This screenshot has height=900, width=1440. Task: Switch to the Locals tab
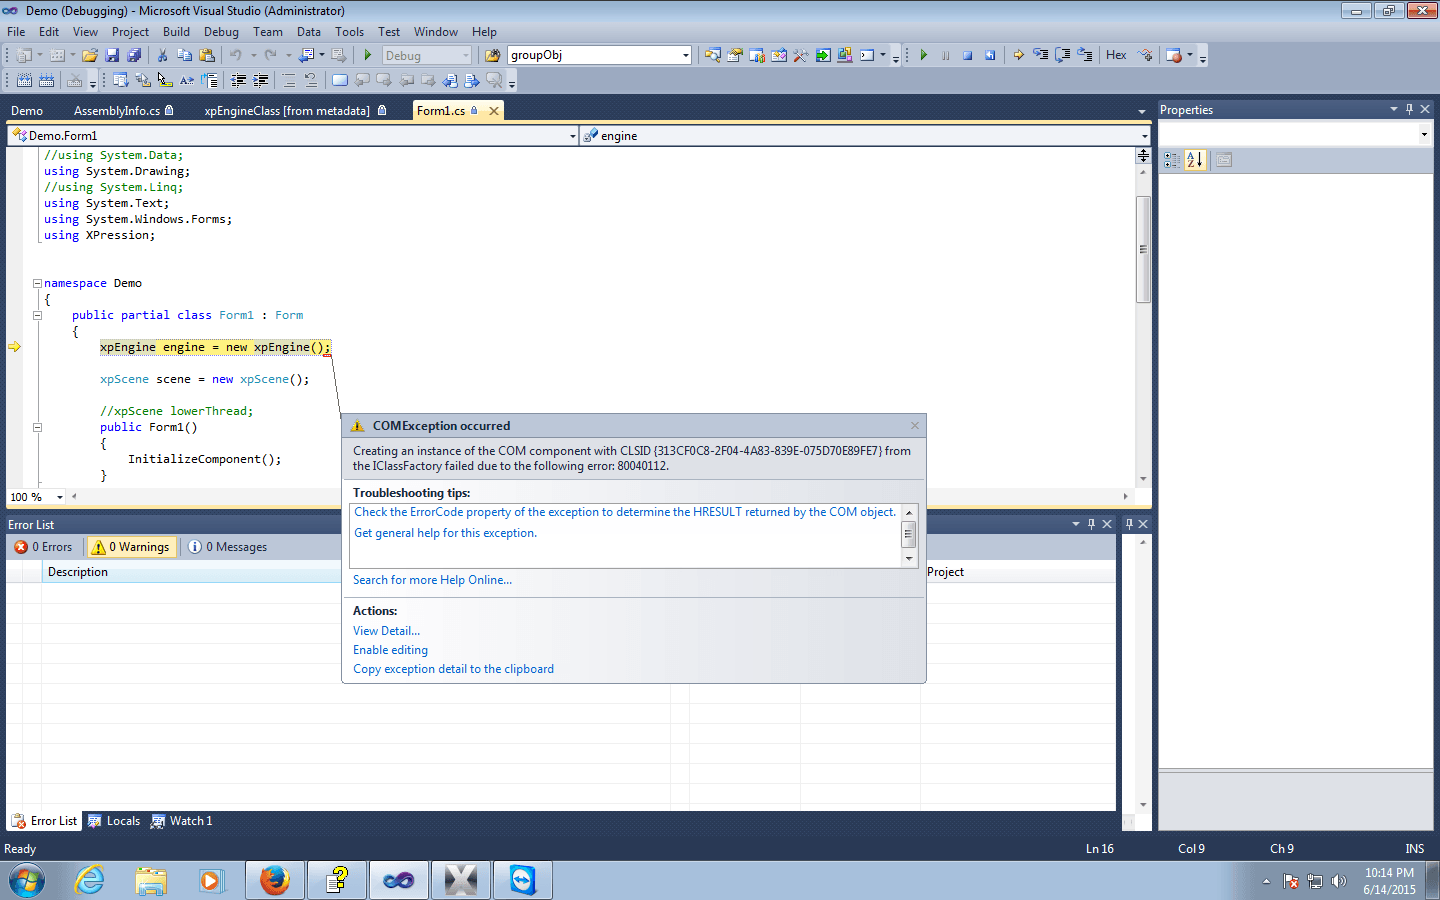point(114,821)
